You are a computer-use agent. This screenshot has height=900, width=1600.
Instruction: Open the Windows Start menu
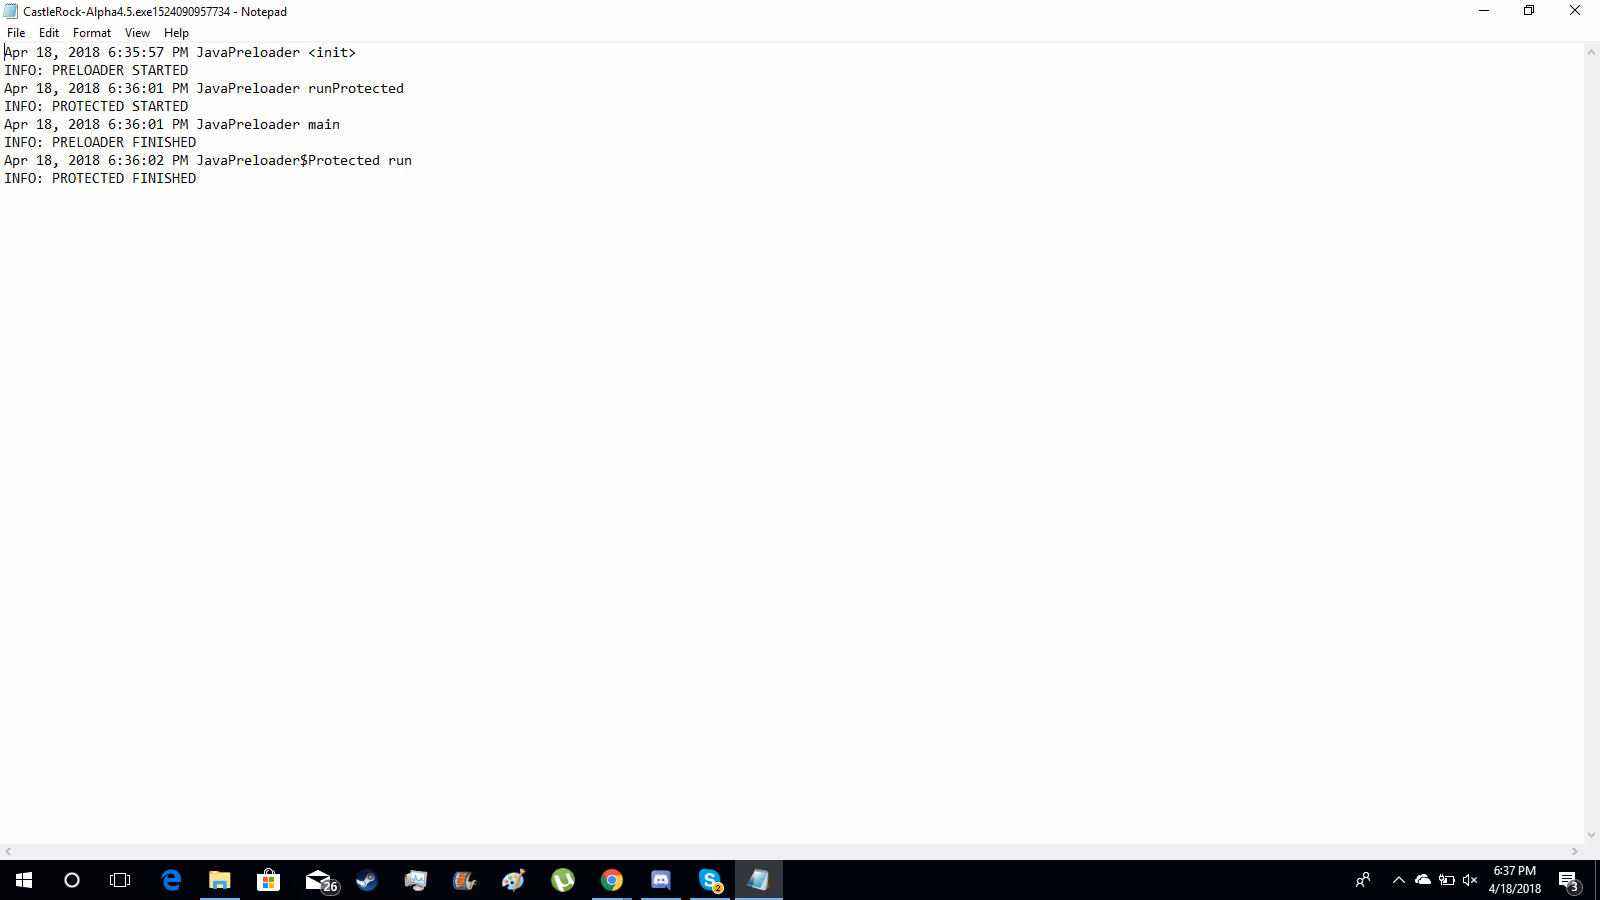coord(24,880)
